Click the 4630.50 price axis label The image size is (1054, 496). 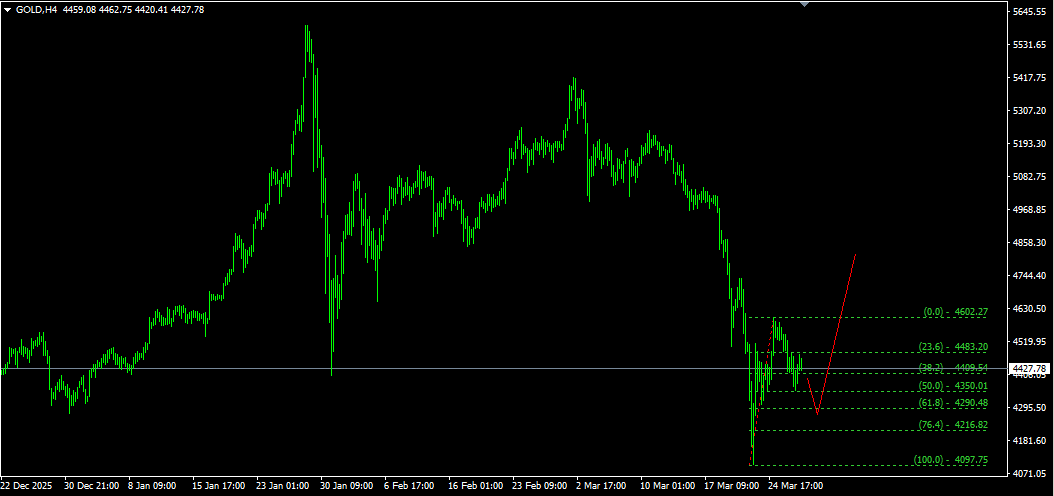(x=1030, y=308)
